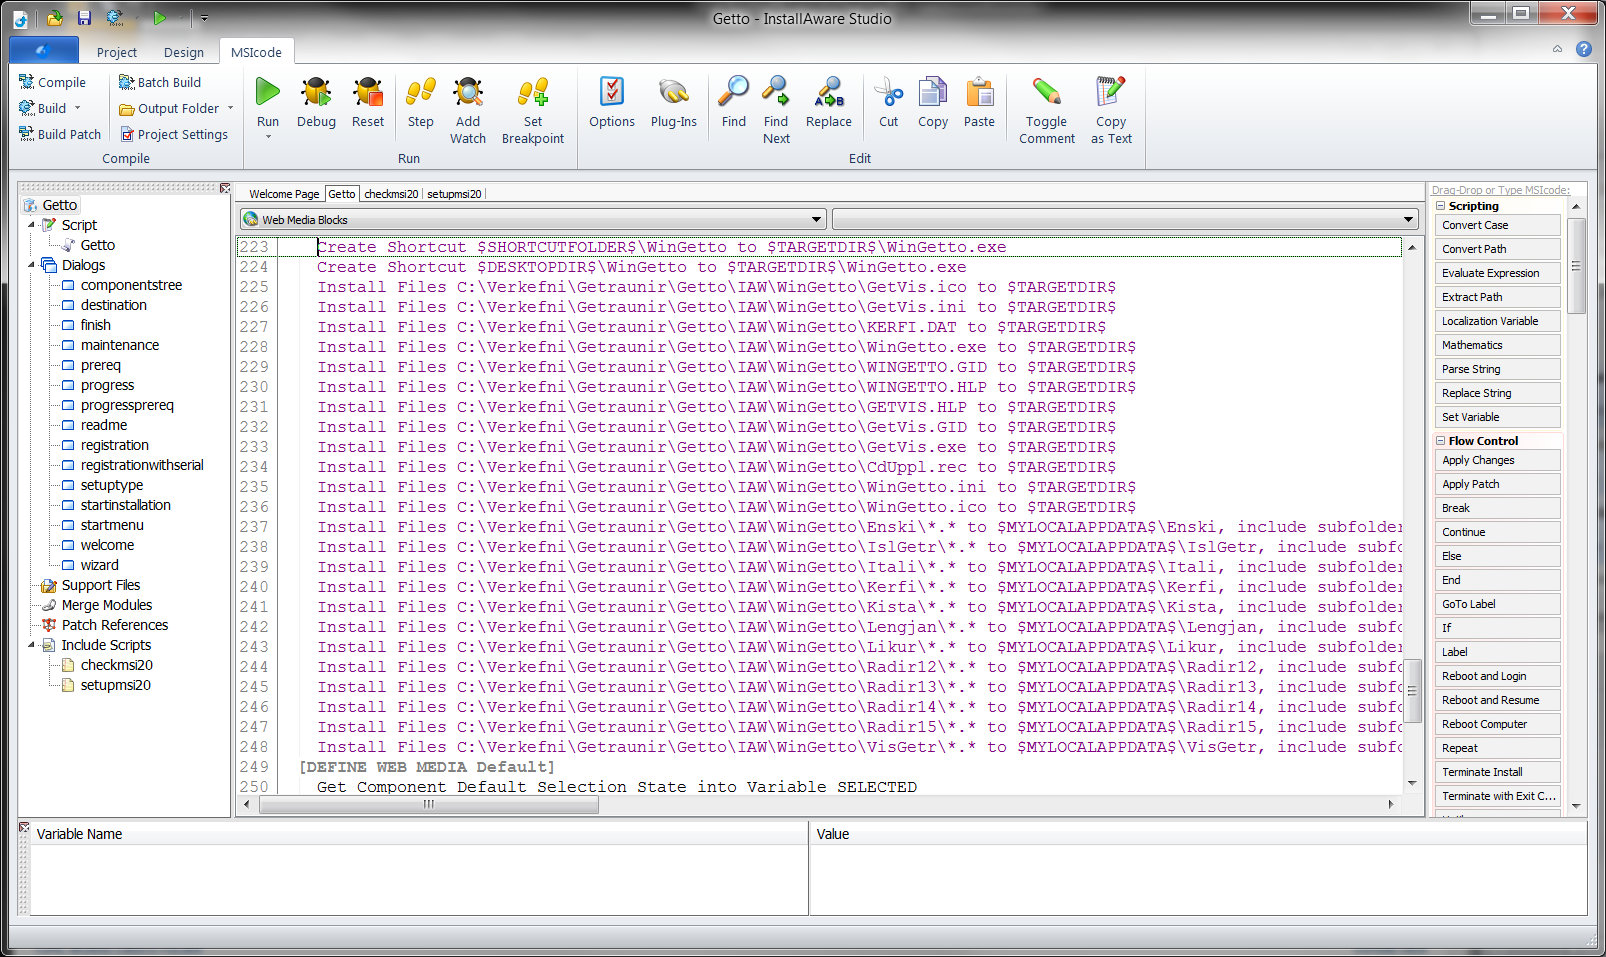The image size is (1606, 957).
Task: Switch to the Project ribbon tab
Action: 117,52
